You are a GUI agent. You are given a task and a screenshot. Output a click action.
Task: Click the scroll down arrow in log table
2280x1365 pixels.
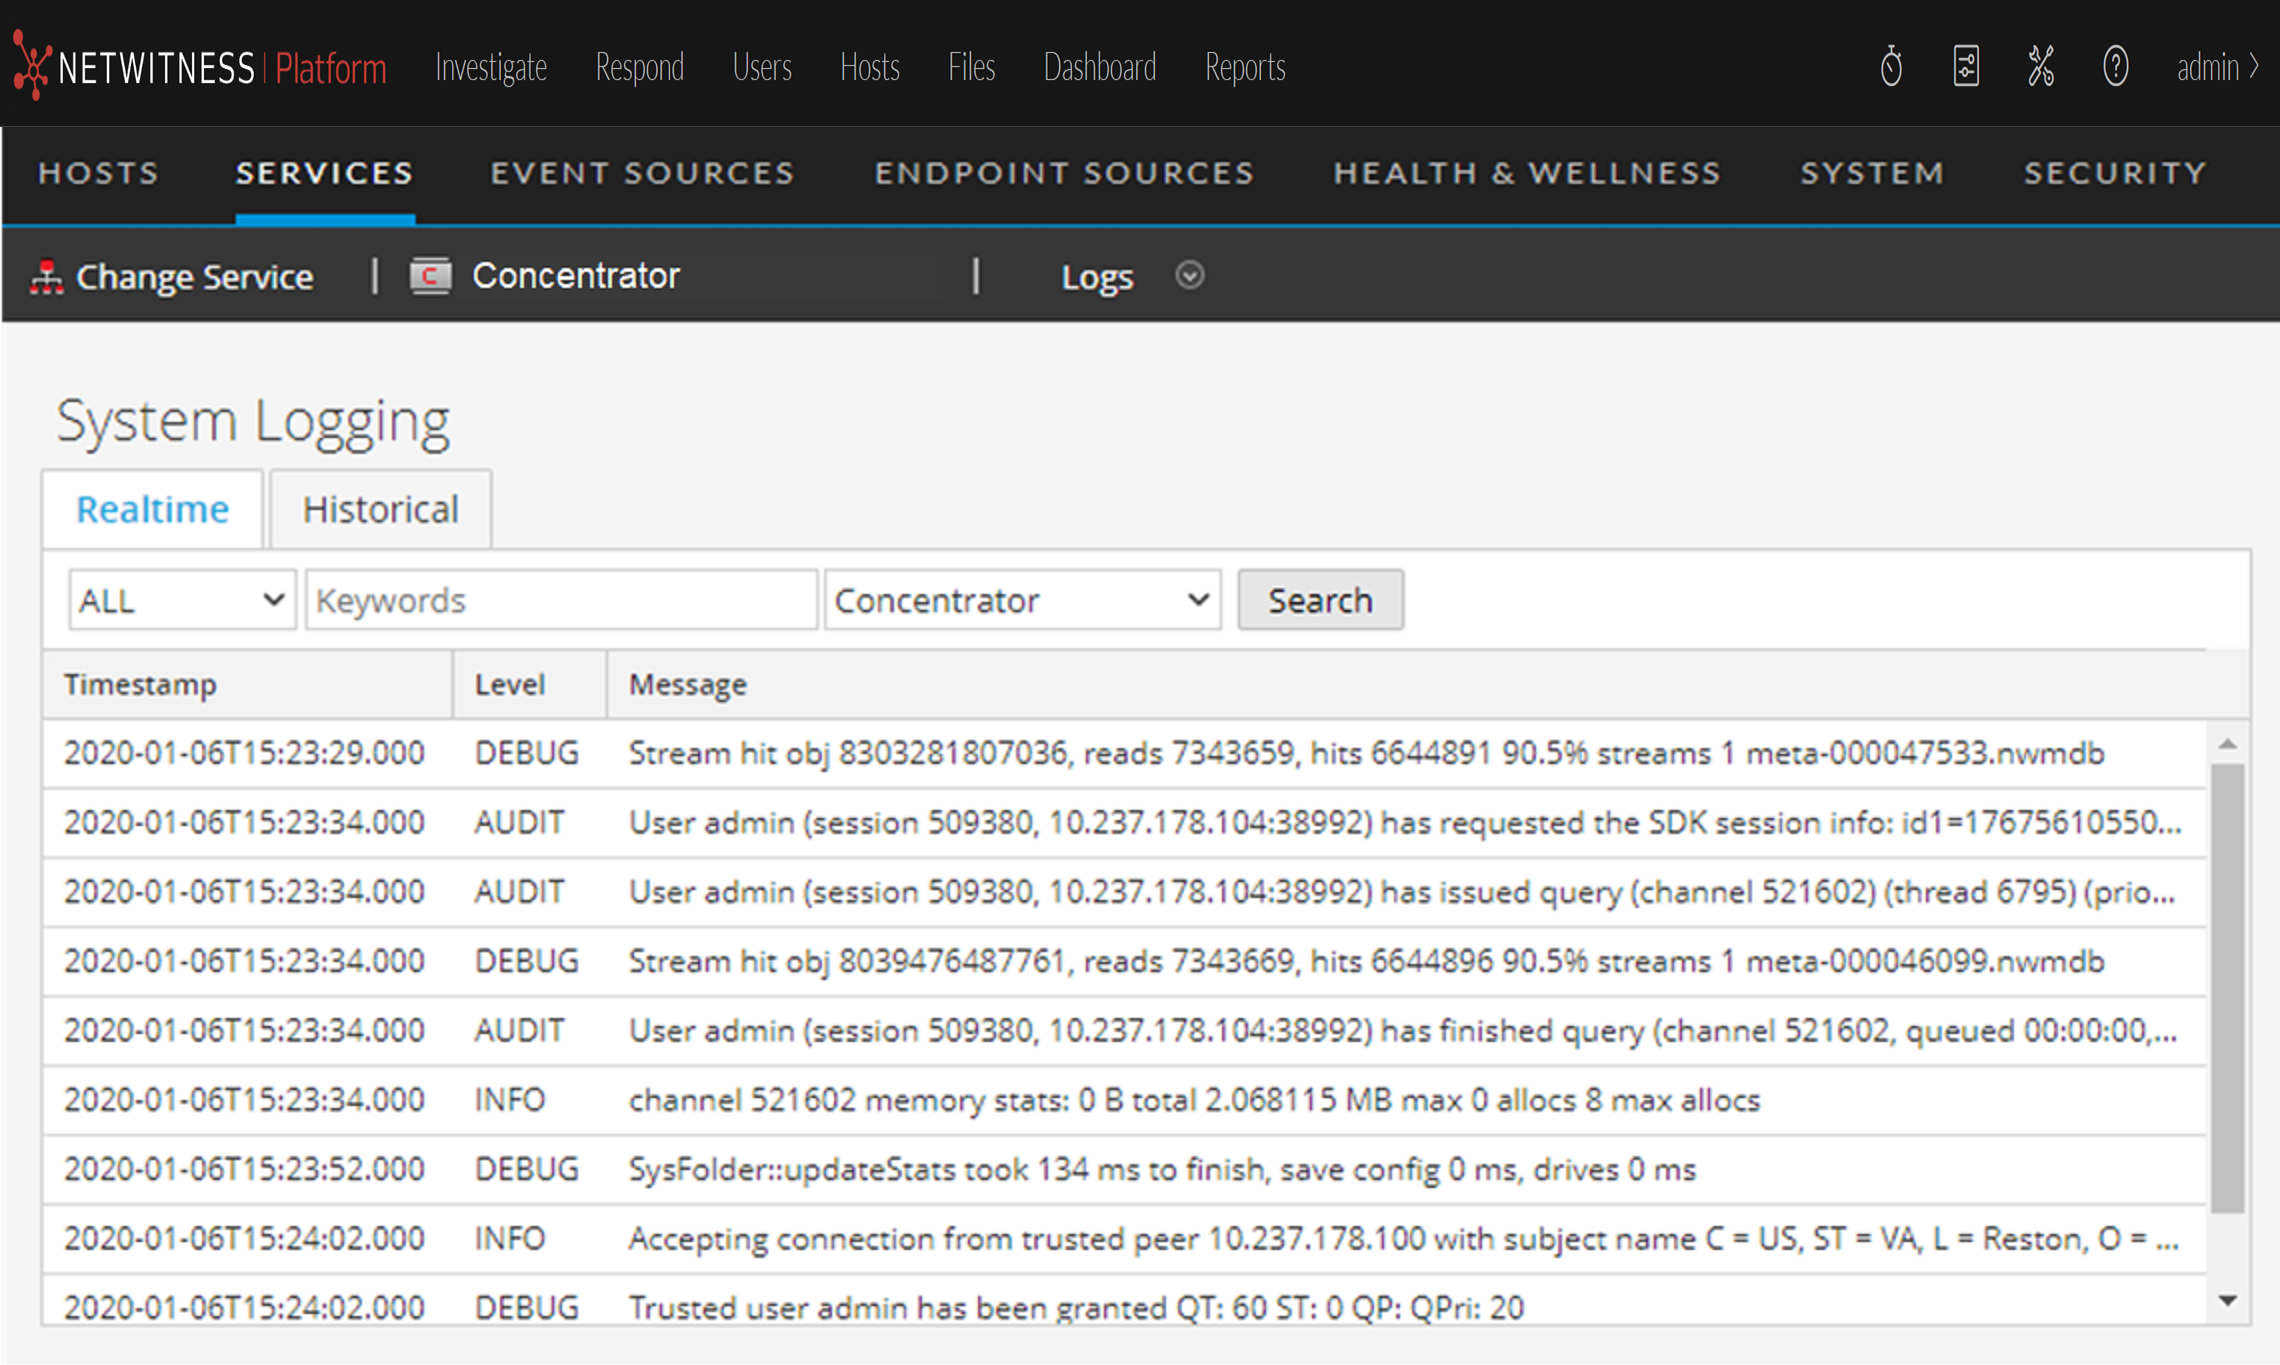2227,1300
